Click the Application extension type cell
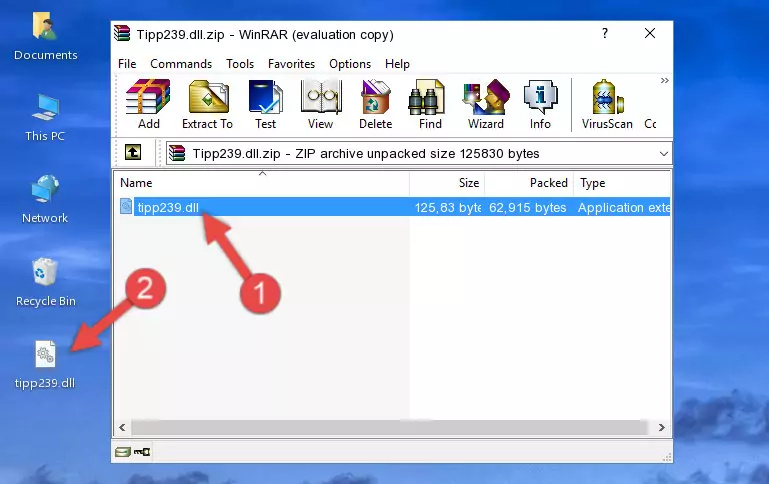Screen dimensions: 769x484 [x=624, y=207]
